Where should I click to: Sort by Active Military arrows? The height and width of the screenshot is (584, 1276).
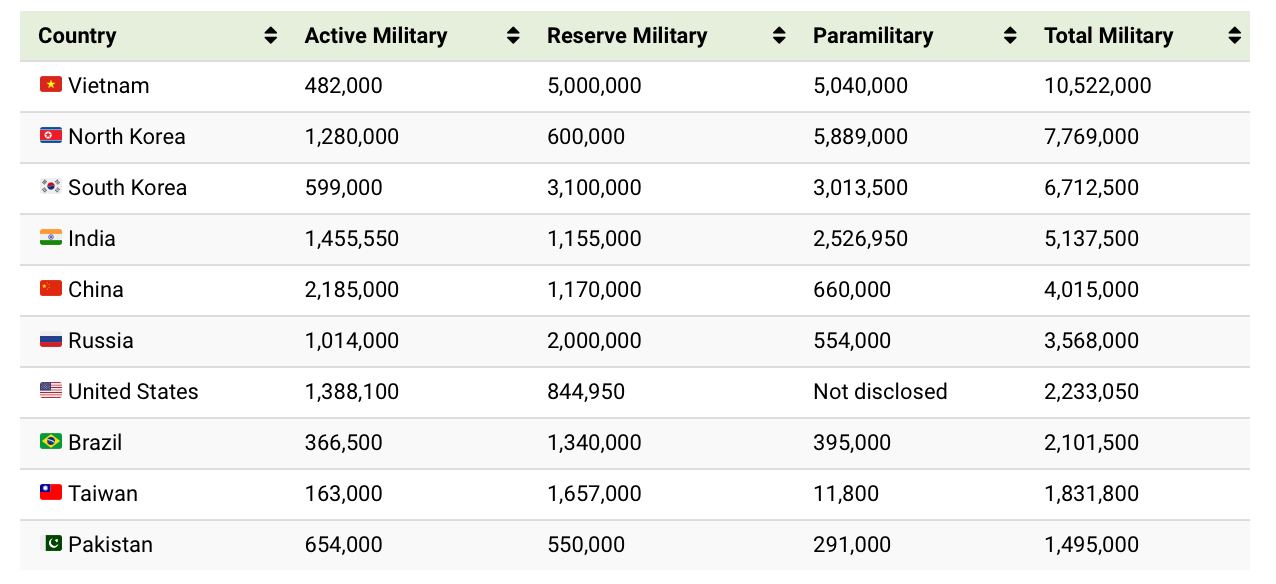tap(513, 36)
